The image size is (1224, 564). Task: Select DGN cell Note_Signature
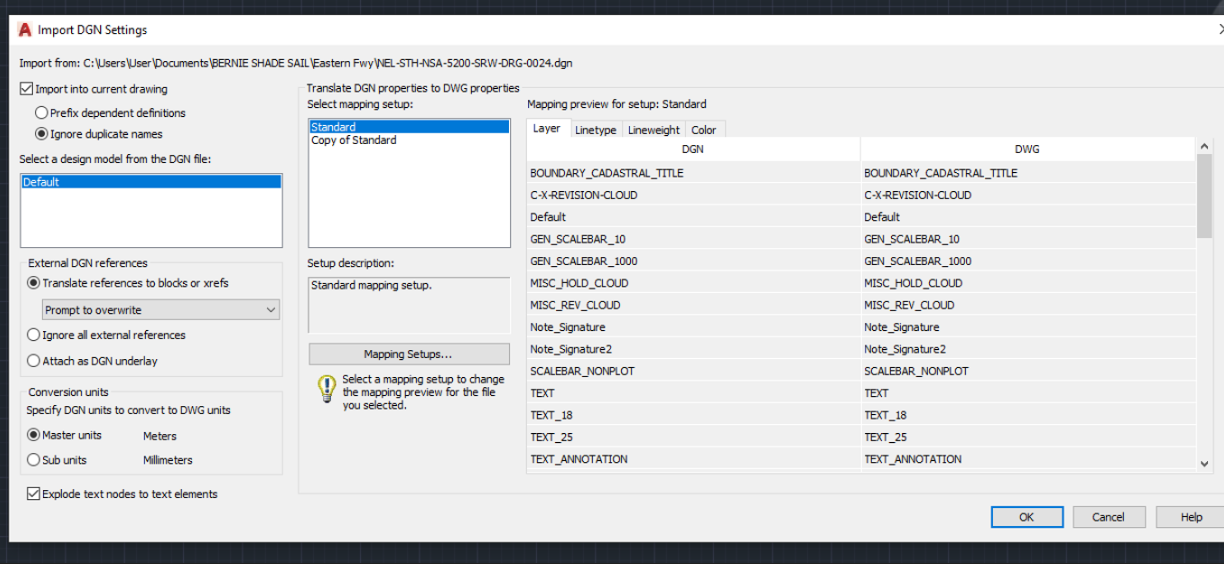coord(693,327)
